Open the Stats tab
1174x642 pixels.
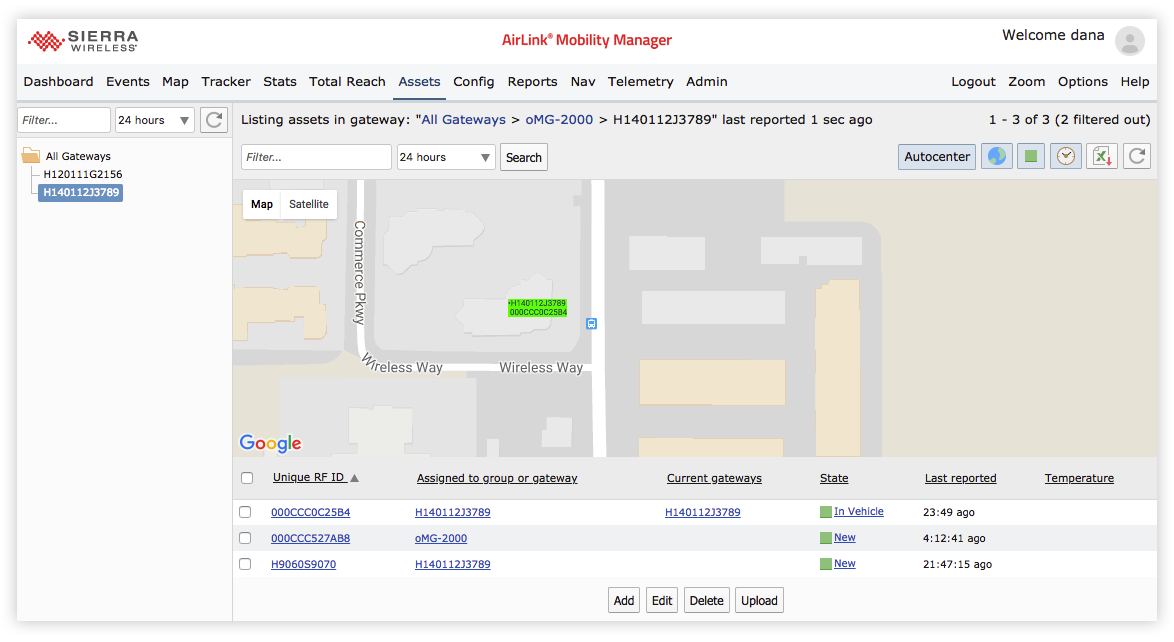click(279, 82)
